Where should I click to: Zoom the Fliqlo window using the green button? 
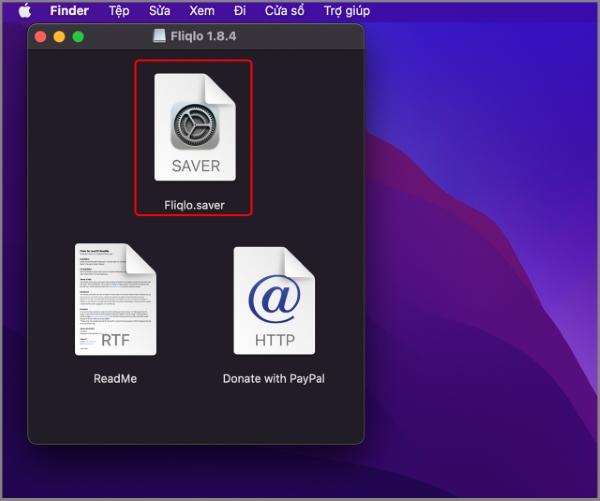click(x=78, y=36)
